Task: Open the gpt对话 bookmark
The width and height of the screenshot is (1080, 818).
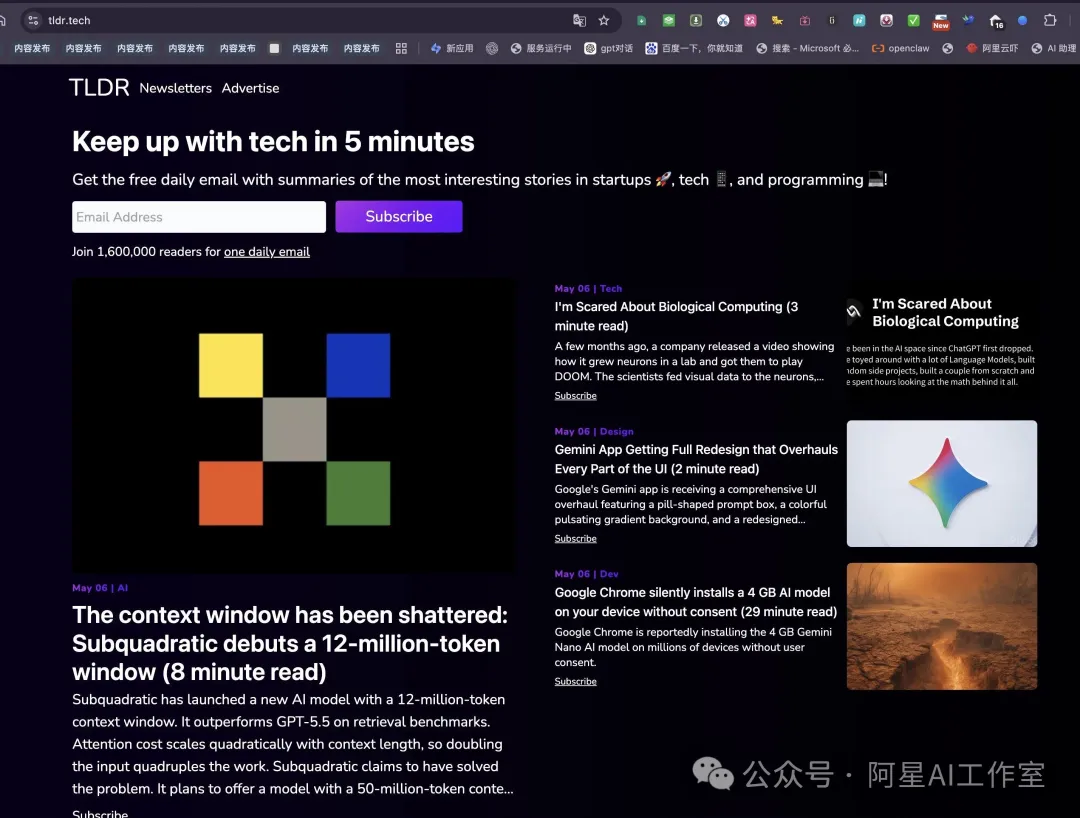Action: (609, 48)
